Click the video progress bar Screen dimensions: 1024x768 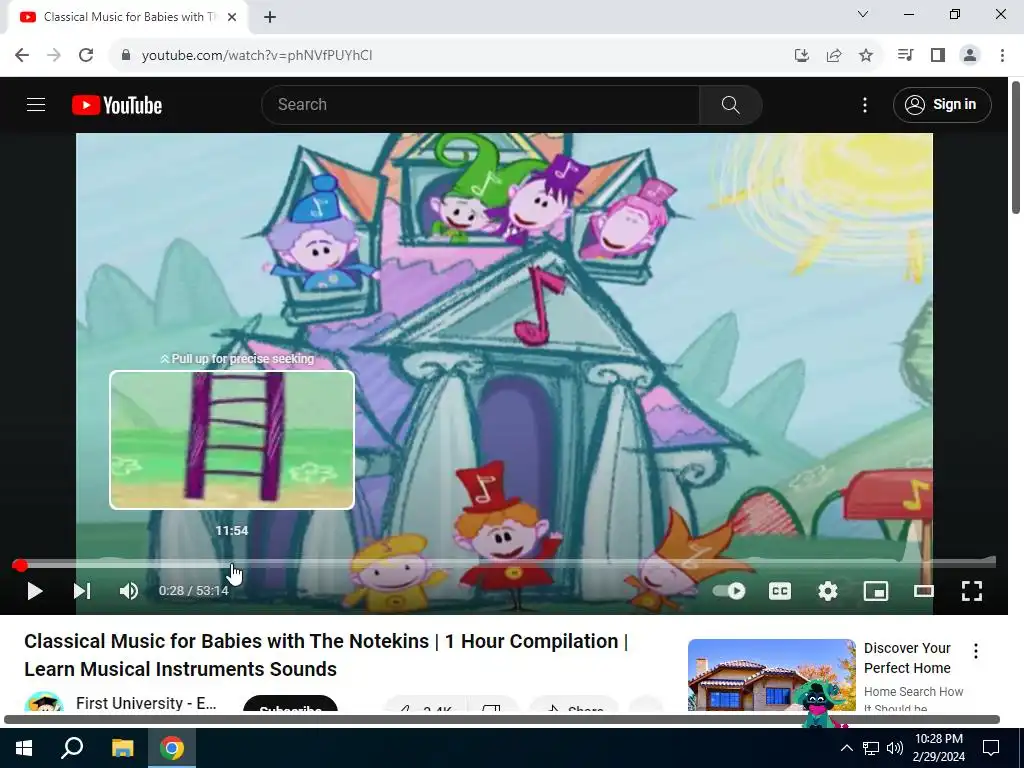504,565
